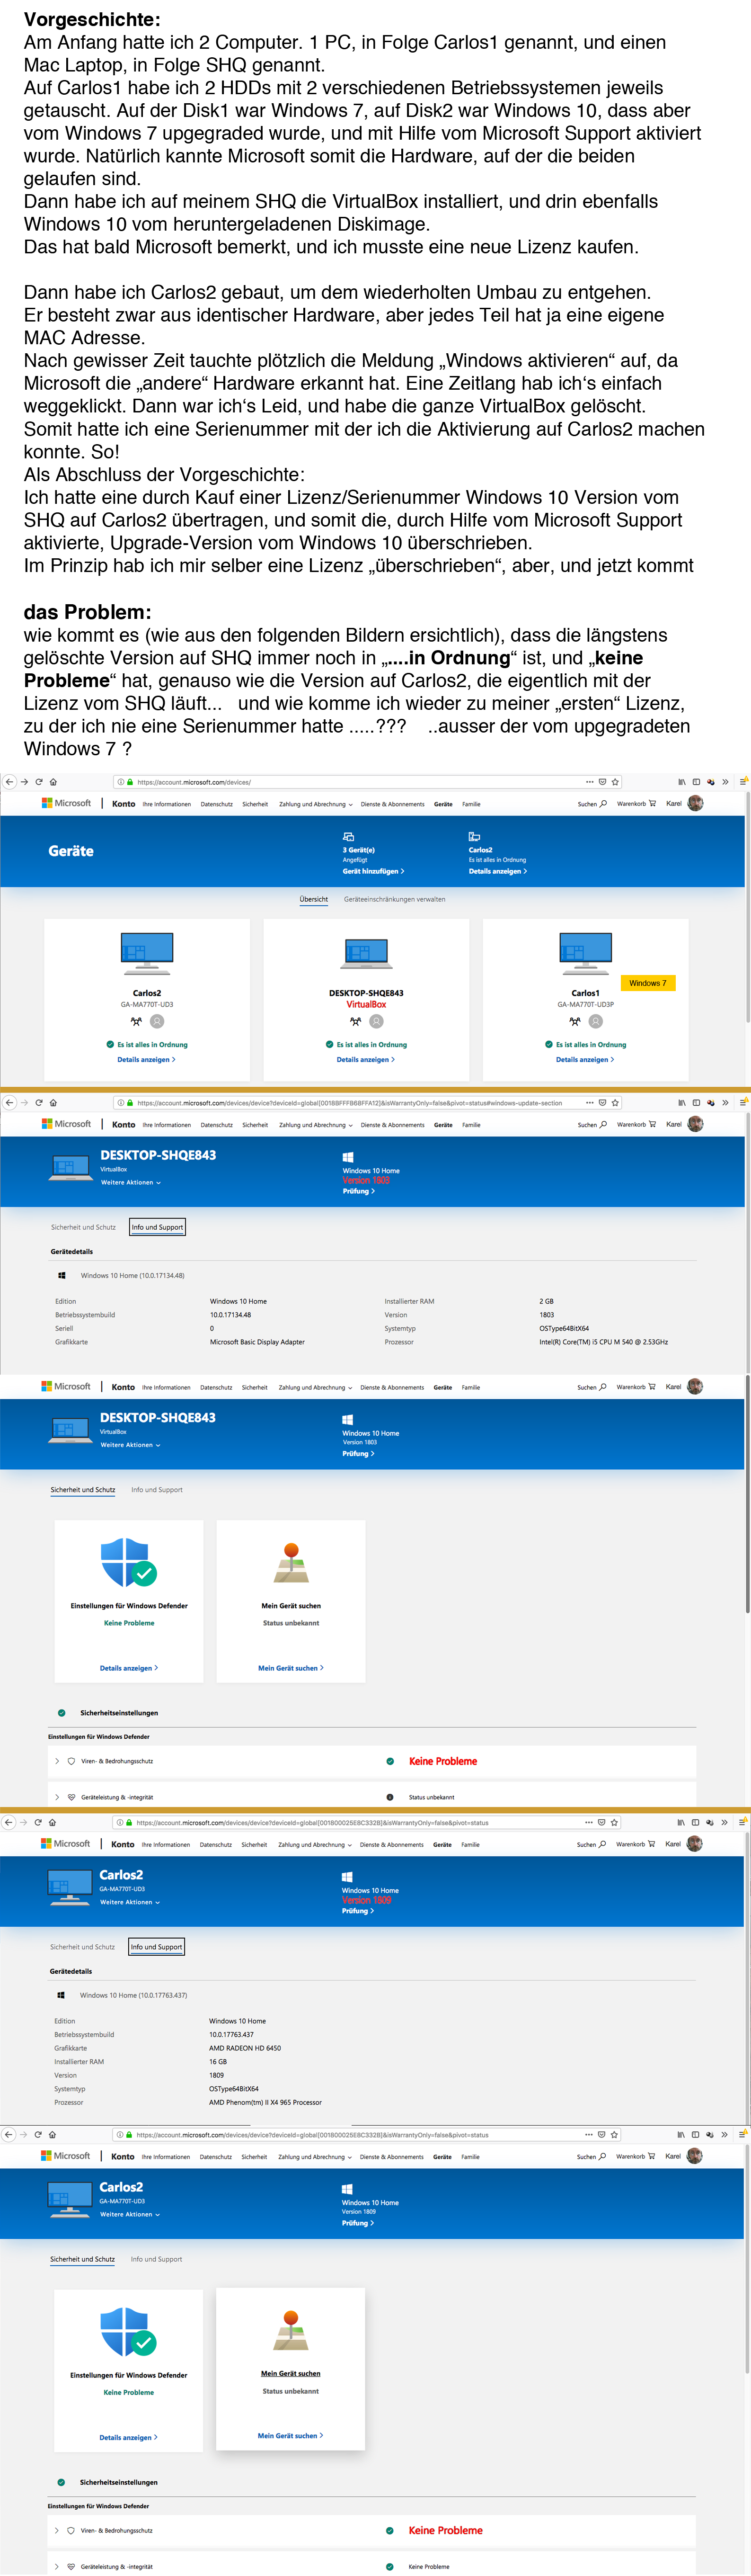Go back in the Geräte overview browser window
Image resolution: width=751 pixels, height=2576 pixels.
point(9,782)
